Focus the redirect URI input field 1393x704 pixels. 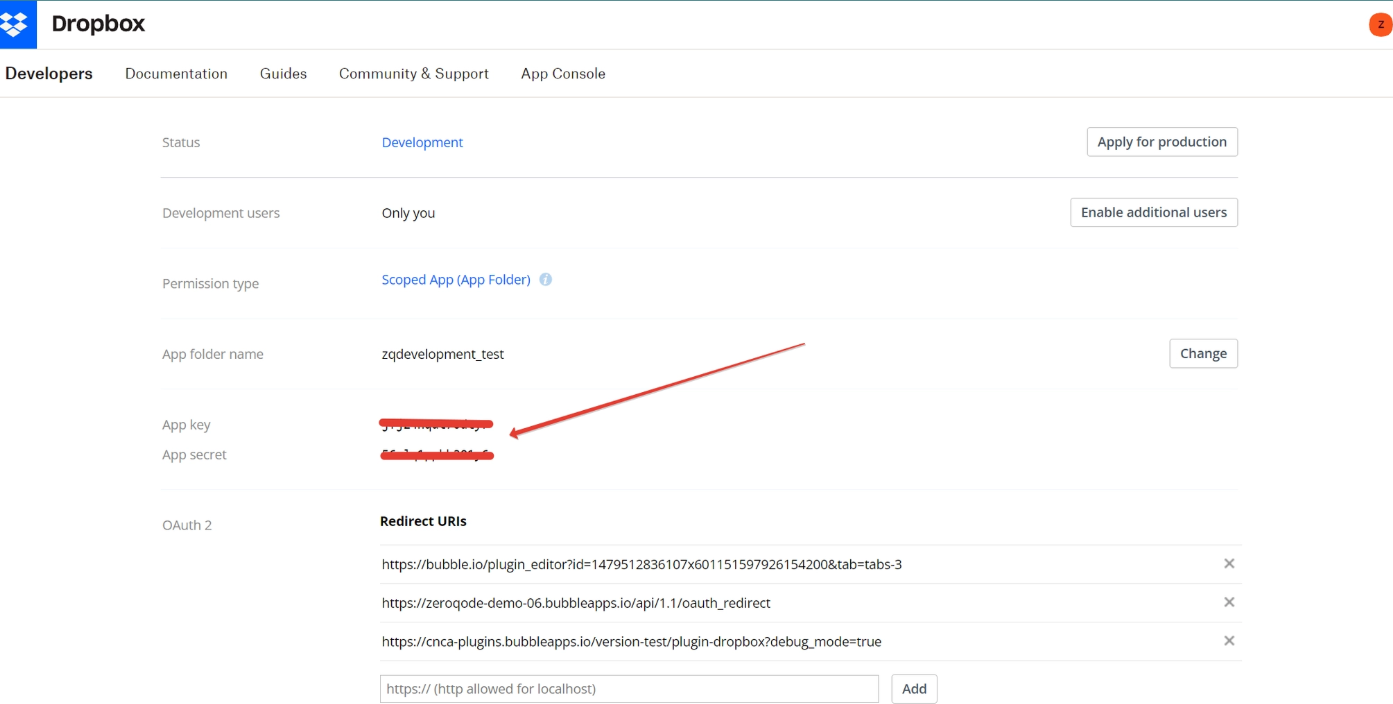pyautogui.click(x=629, y=689)
